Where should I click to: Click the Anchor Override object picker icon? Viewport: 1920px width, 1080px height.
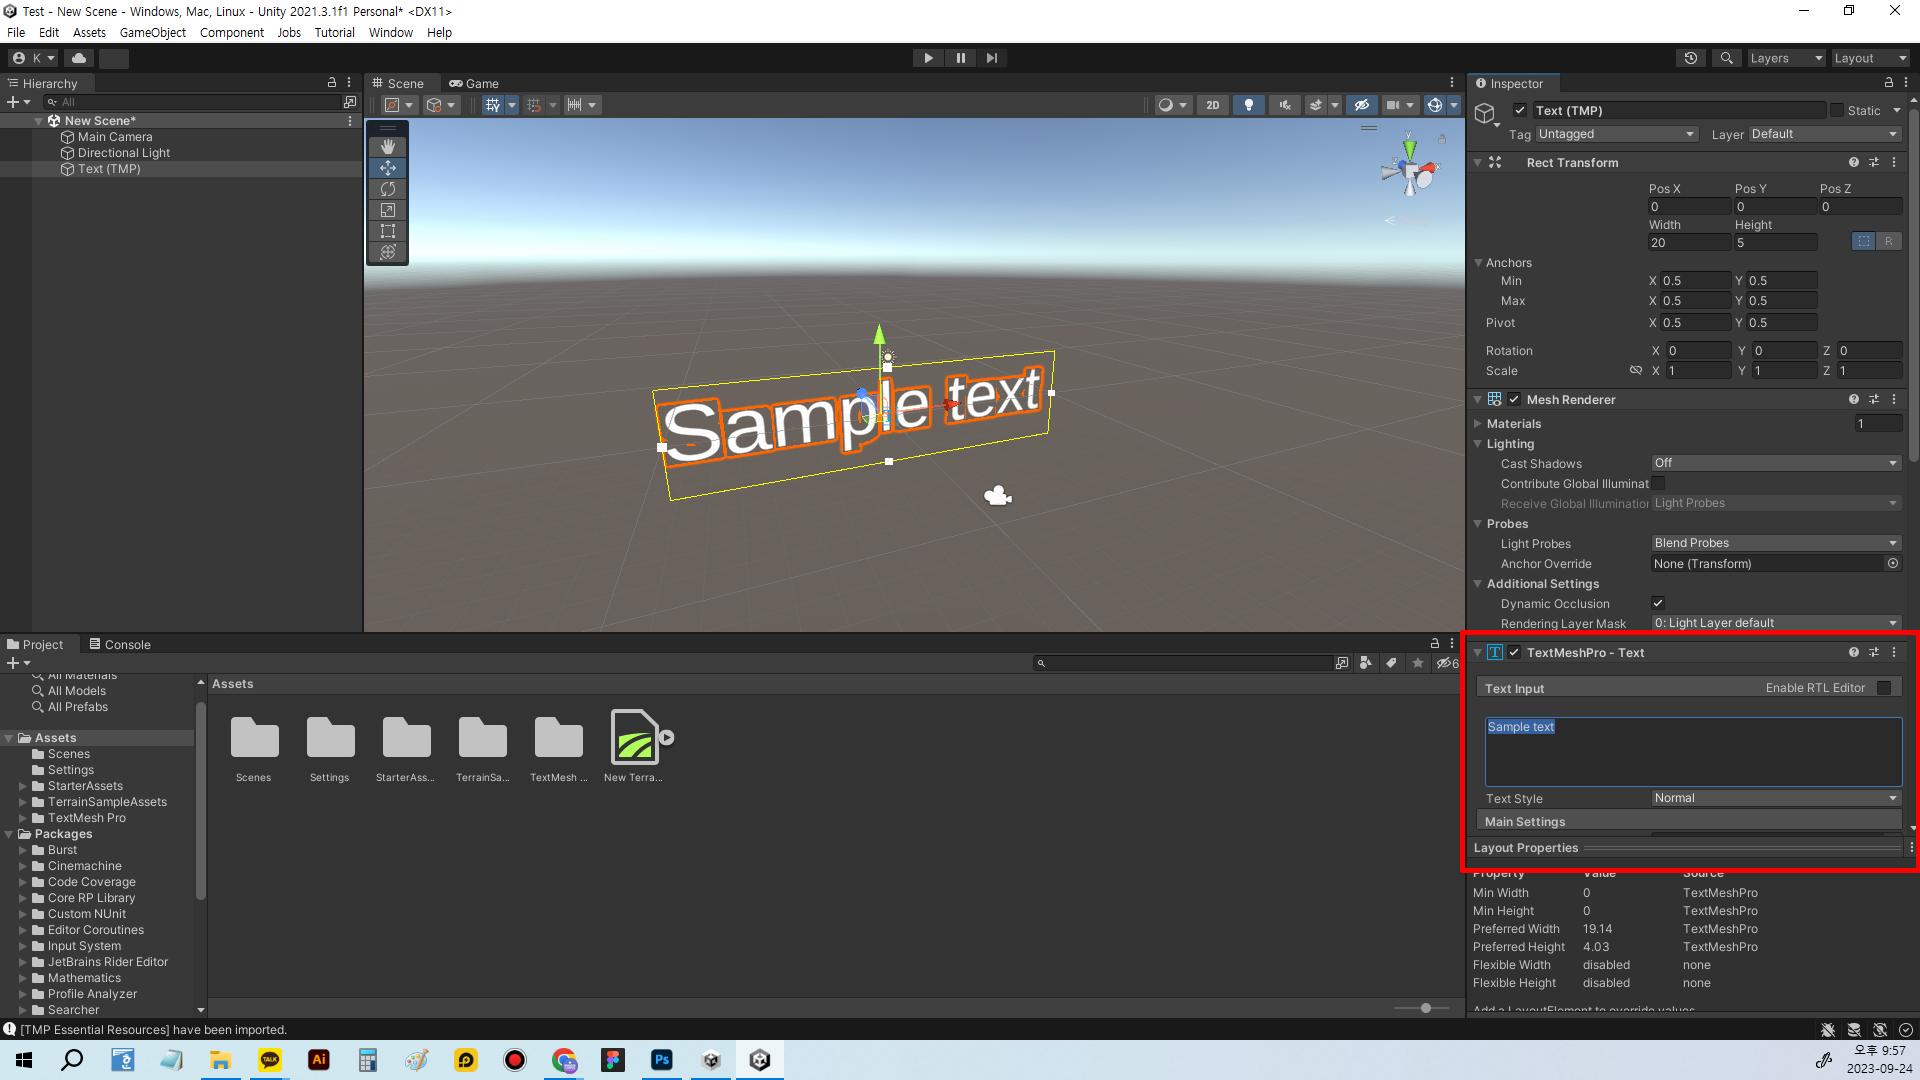(1893, 564)
